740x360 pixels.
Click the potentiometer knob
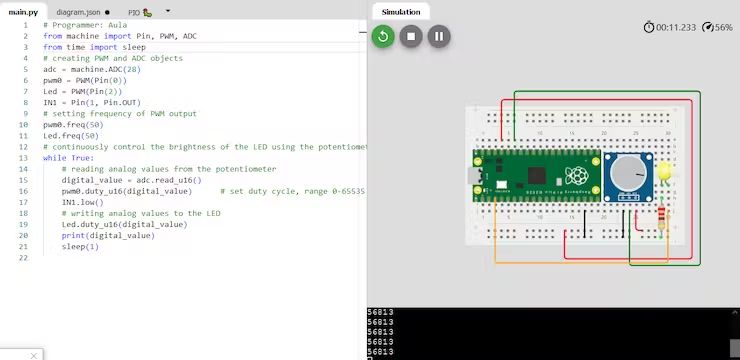627,172
